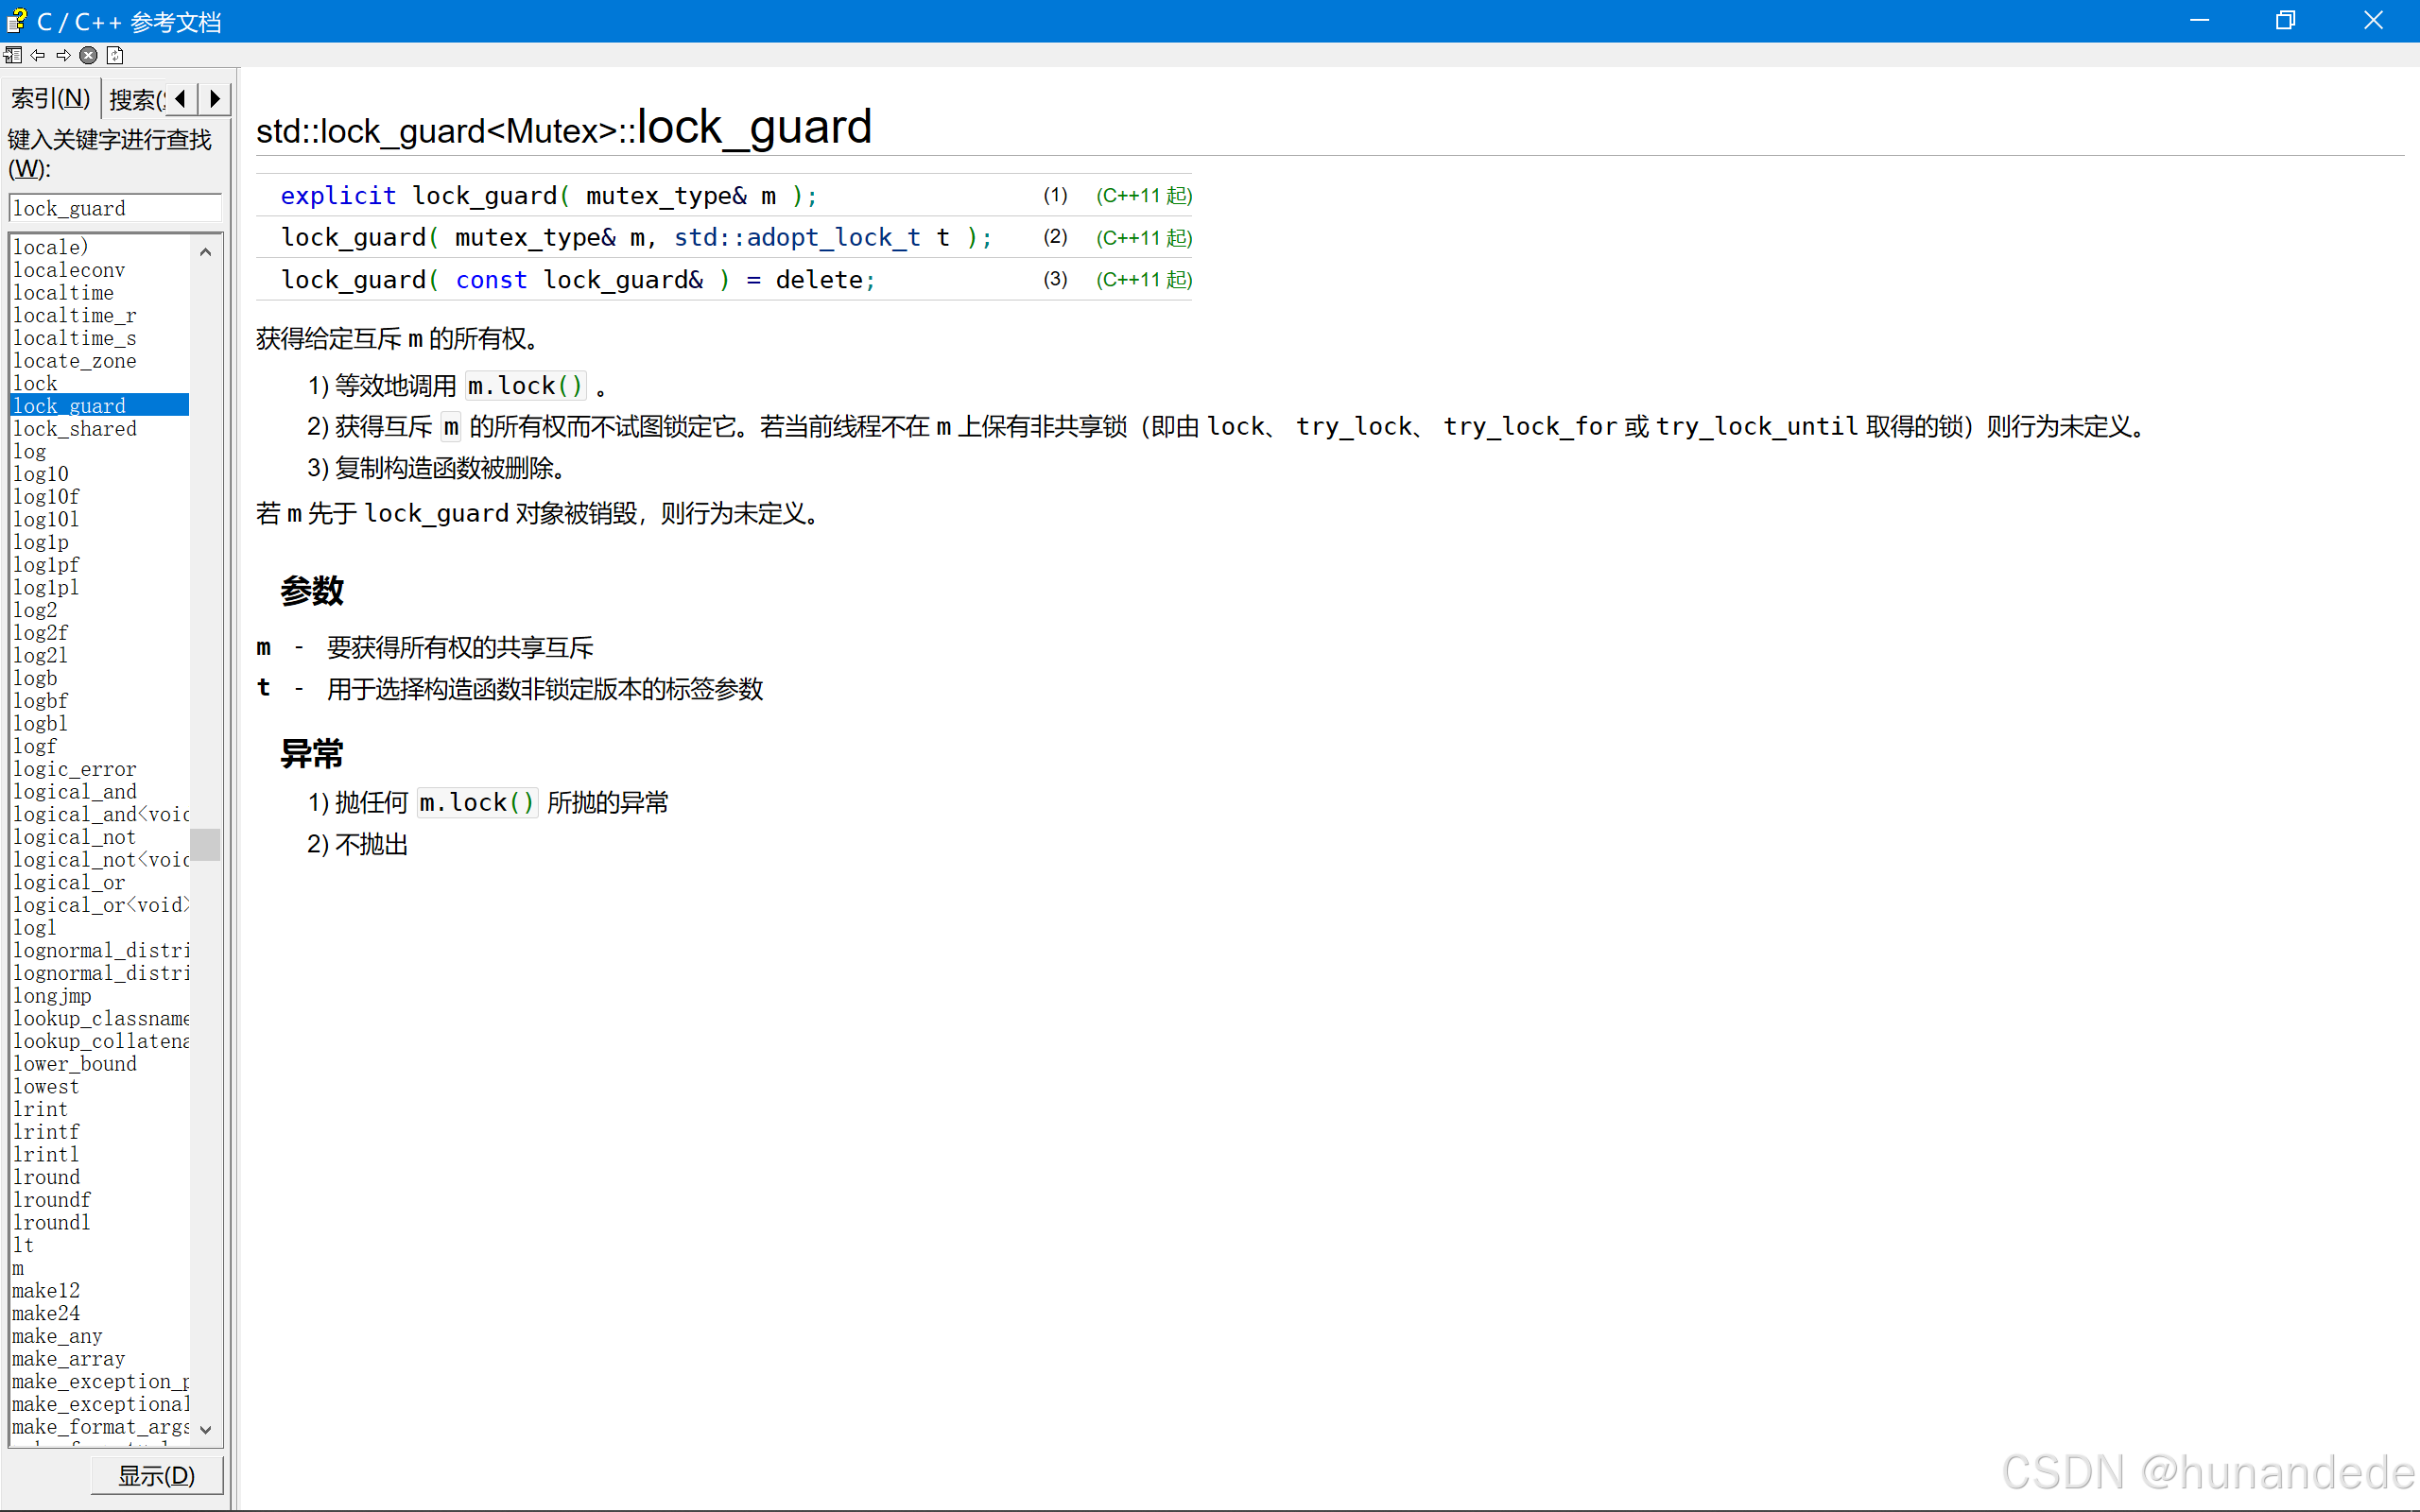This screenshot has height=1512, width=2420.
Task: Select 'lrint' in the index list
Action: tap(41, 1109)
